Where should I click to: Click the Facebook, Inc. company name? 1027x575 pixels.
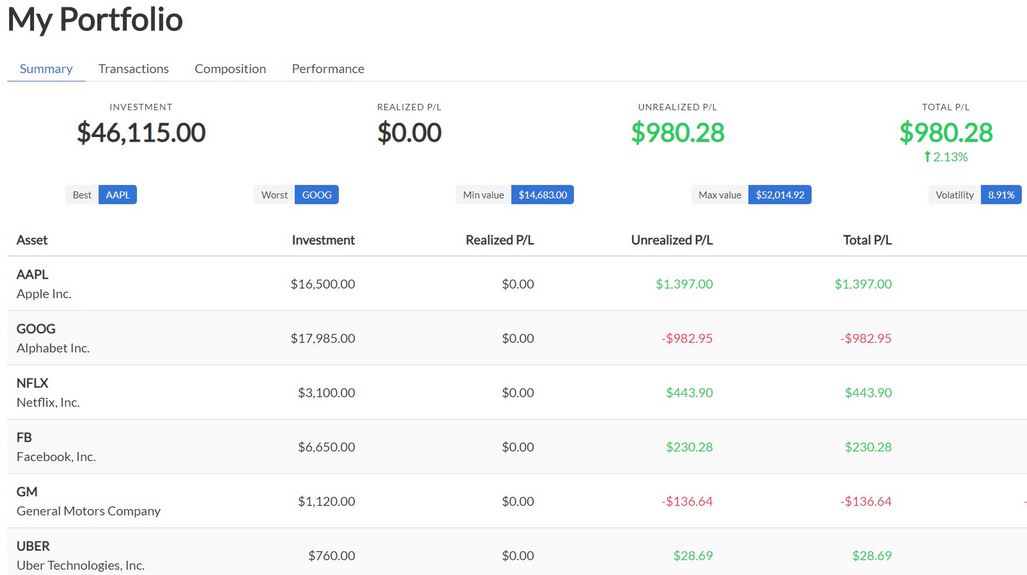[56, 457]
